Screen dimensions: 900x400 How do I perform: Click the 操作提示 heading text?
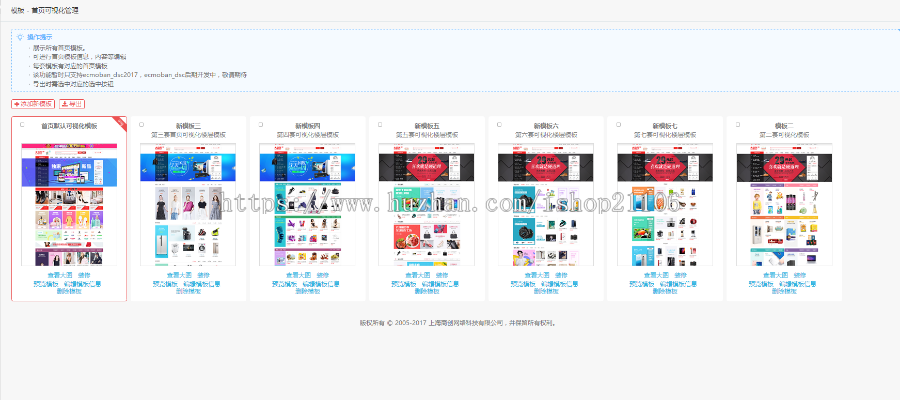coord(40,37)
